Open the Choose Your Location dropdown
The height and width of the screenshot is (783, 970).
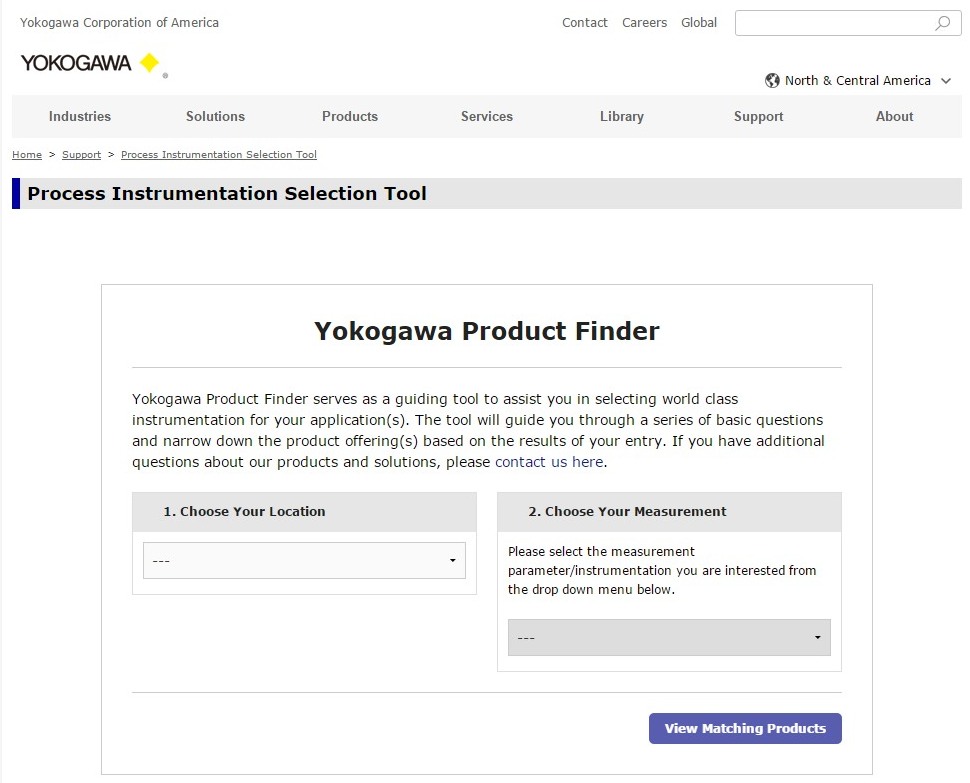pyautogui.click(x=304, y=561)
